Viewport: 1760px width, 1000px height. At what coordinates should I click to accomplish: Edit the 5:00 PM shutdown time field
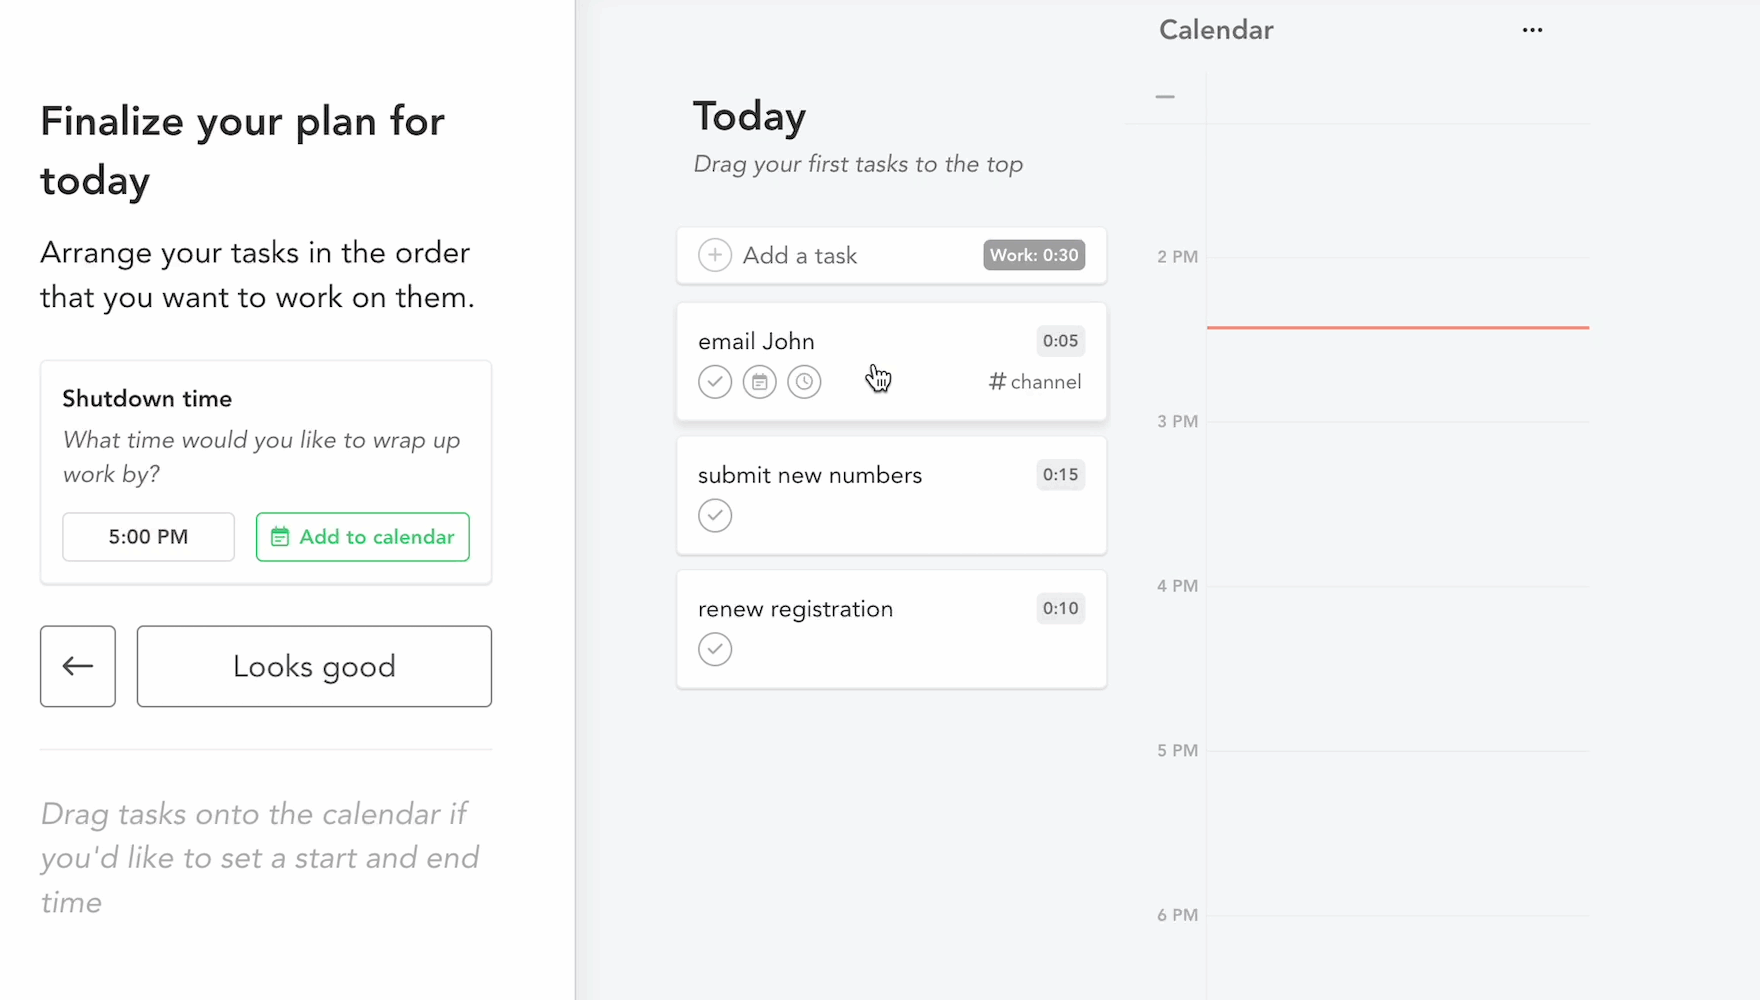[148, 537]
